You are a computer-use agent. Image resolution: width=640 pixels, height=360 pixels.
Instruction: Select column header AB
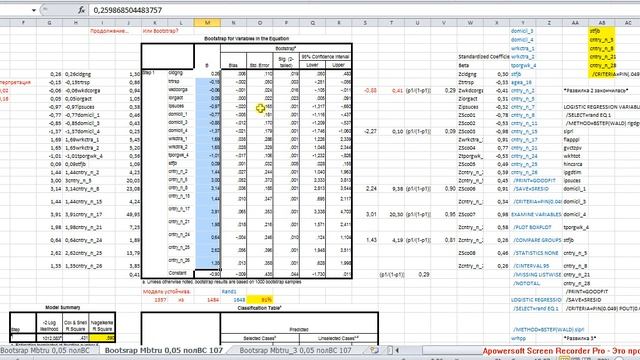click(602, 23)
